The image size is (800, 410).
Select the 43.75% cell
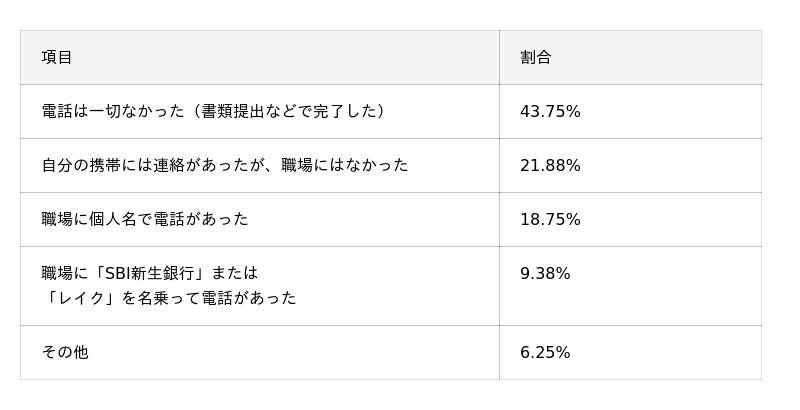click(x=550, y=112)
